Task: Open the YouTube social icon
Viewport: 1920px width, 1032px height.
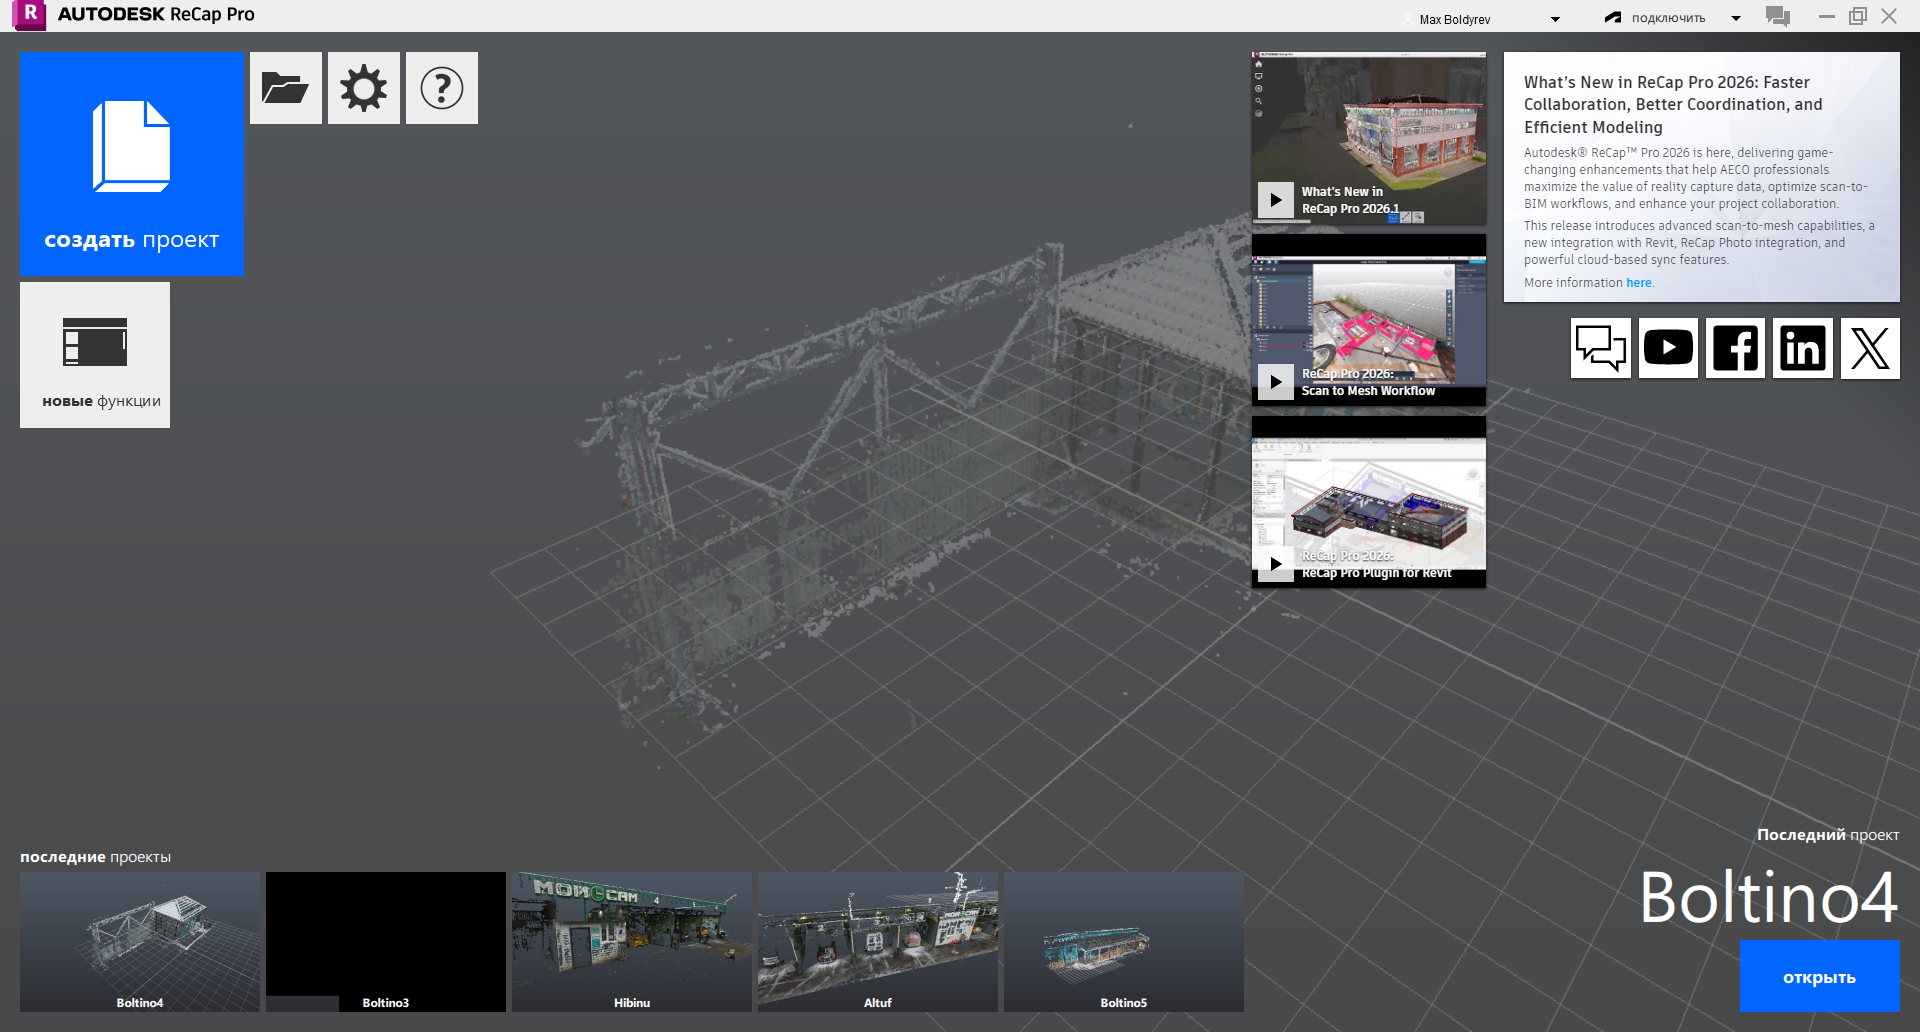Action: (x=1668, y=348)
